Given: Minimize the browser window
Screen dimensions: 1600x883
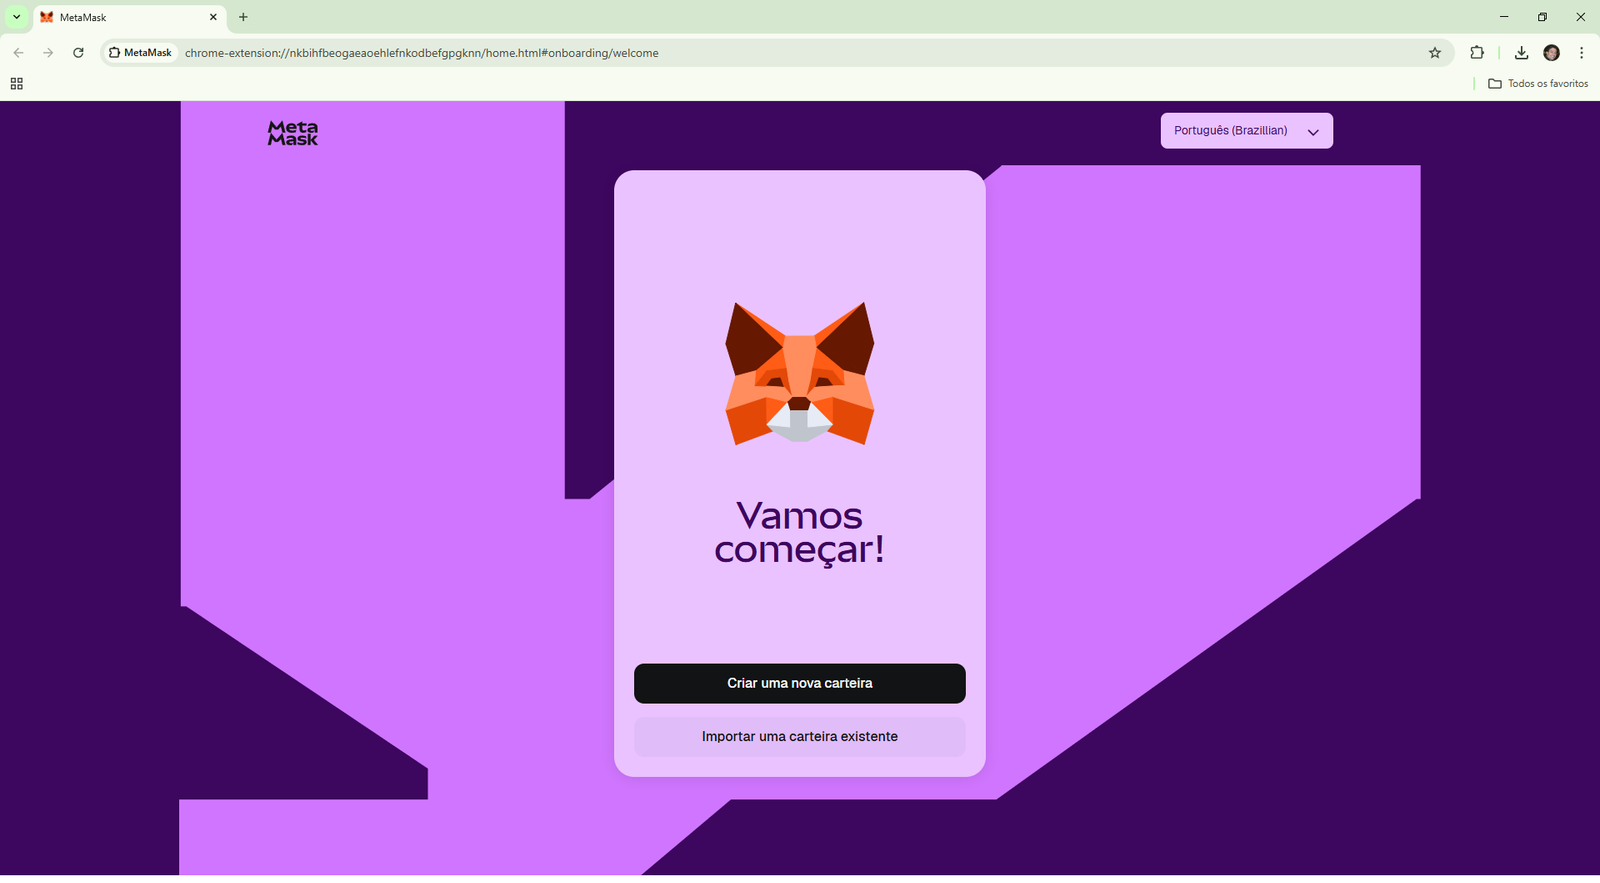Looking at the screenshot, I should click(1504, 17).
